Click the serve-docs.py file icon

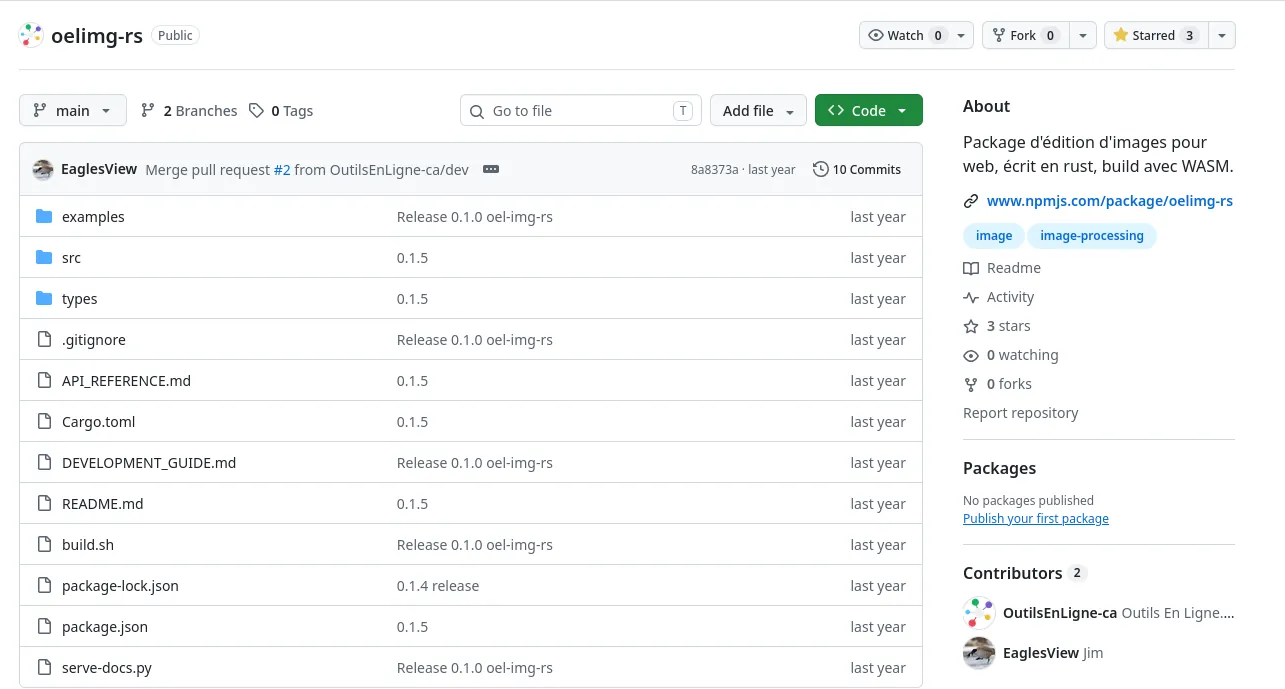pos(44,668)
